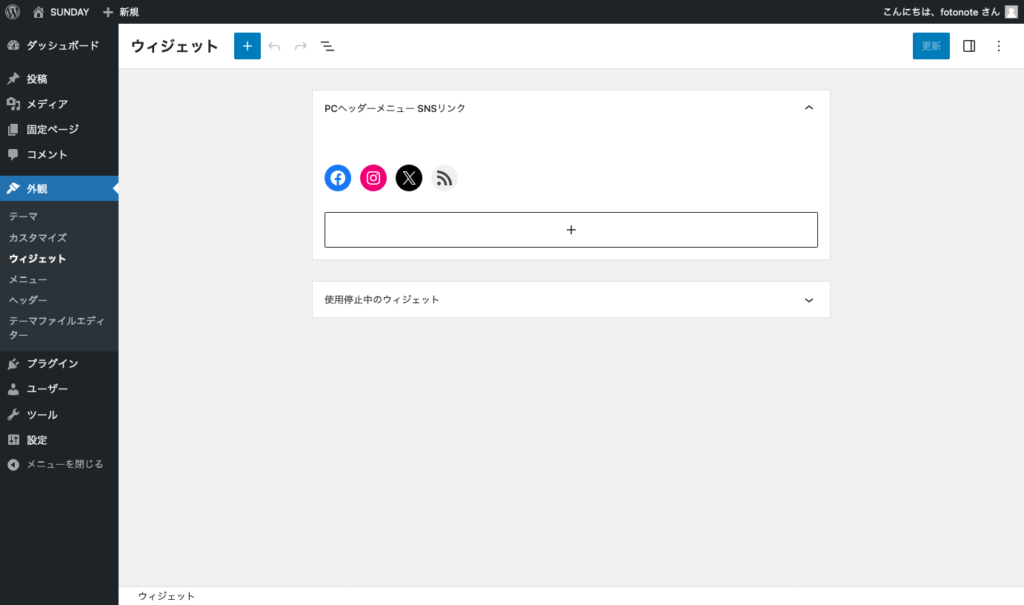Add a block to widget area
Screen dimensions: 1024x605
coord(571,230)
